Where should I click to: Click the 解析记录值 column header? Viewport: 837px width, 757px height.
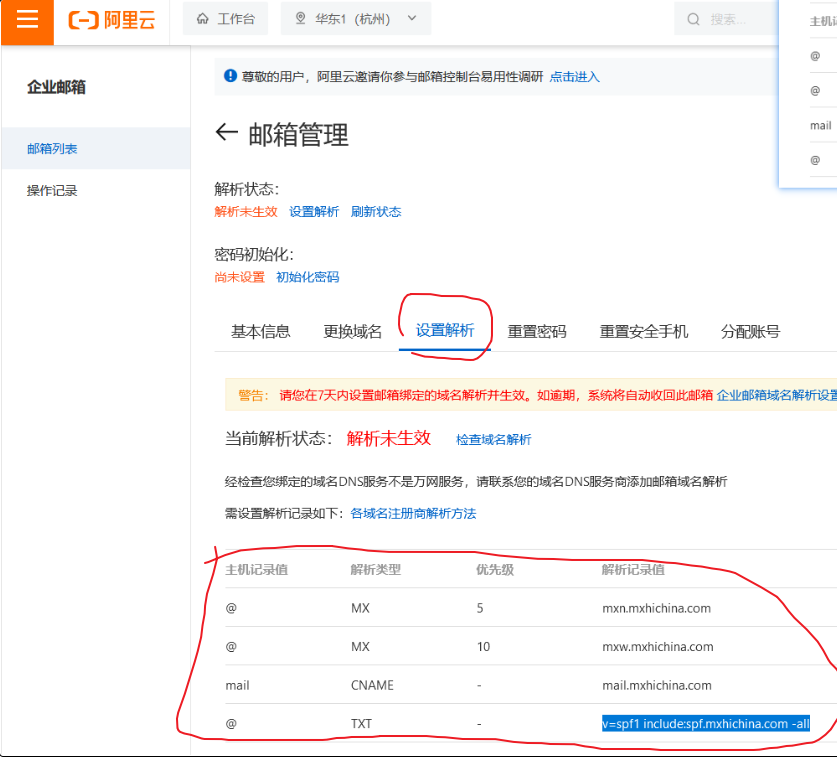click(x=633, y=570)
